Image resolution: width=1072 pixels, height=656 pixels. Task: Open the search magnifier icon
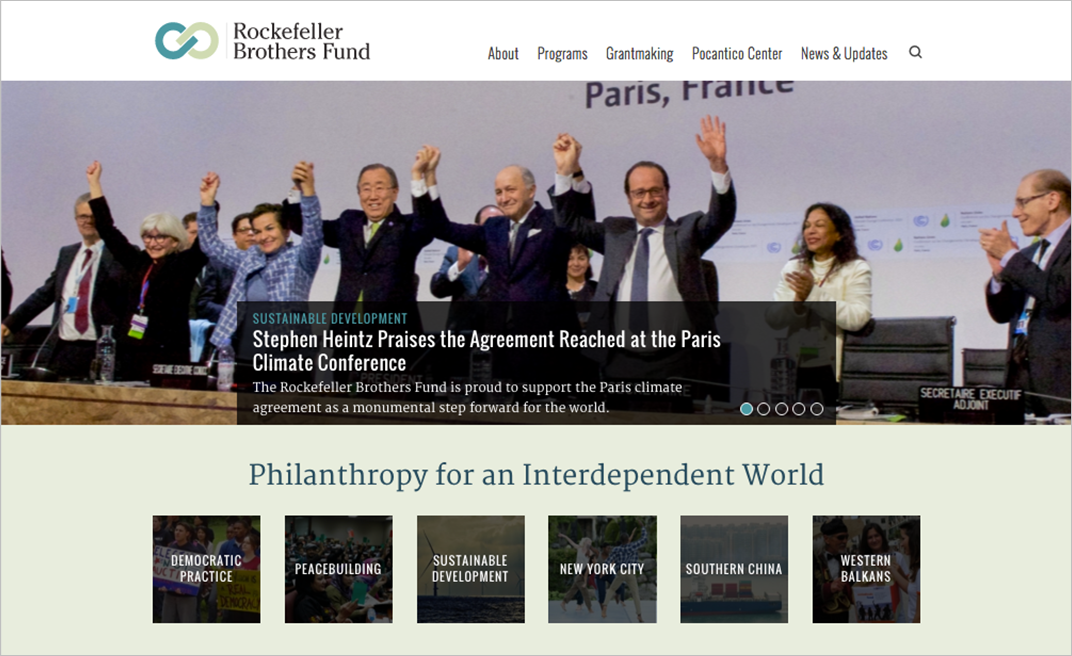point(915,52)
